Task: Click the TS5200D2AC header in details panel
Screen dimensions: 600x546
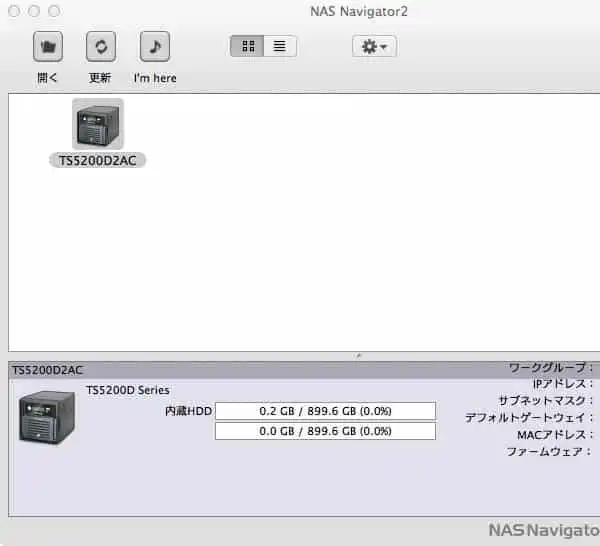Action: pos(47,370)
